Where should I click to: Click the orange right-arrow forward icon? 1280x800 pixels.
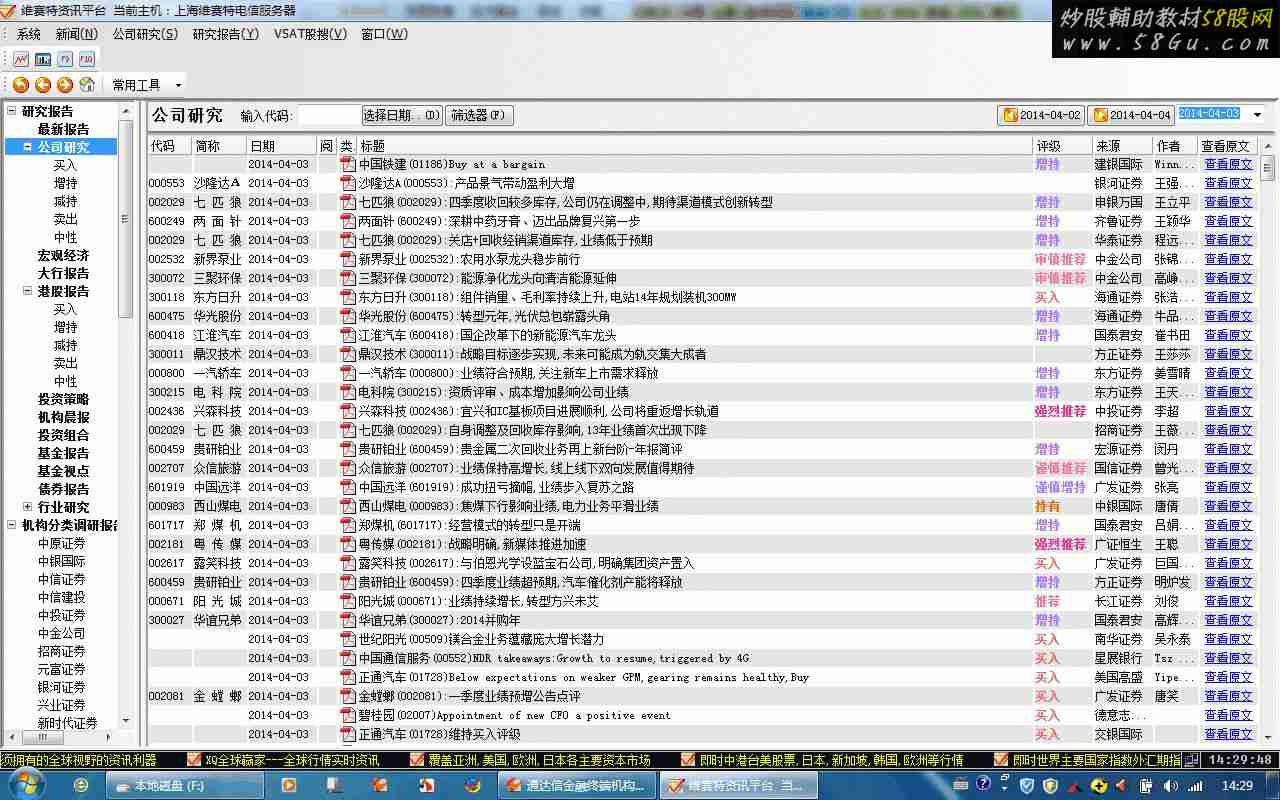click(65, 85)
